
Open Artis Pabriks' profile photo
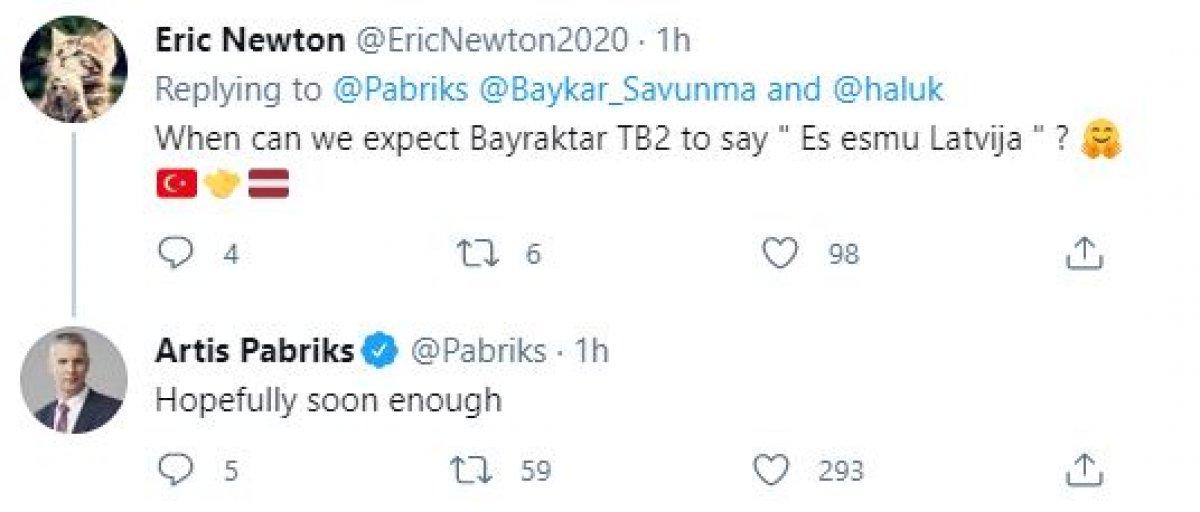[x=74, y=380]
